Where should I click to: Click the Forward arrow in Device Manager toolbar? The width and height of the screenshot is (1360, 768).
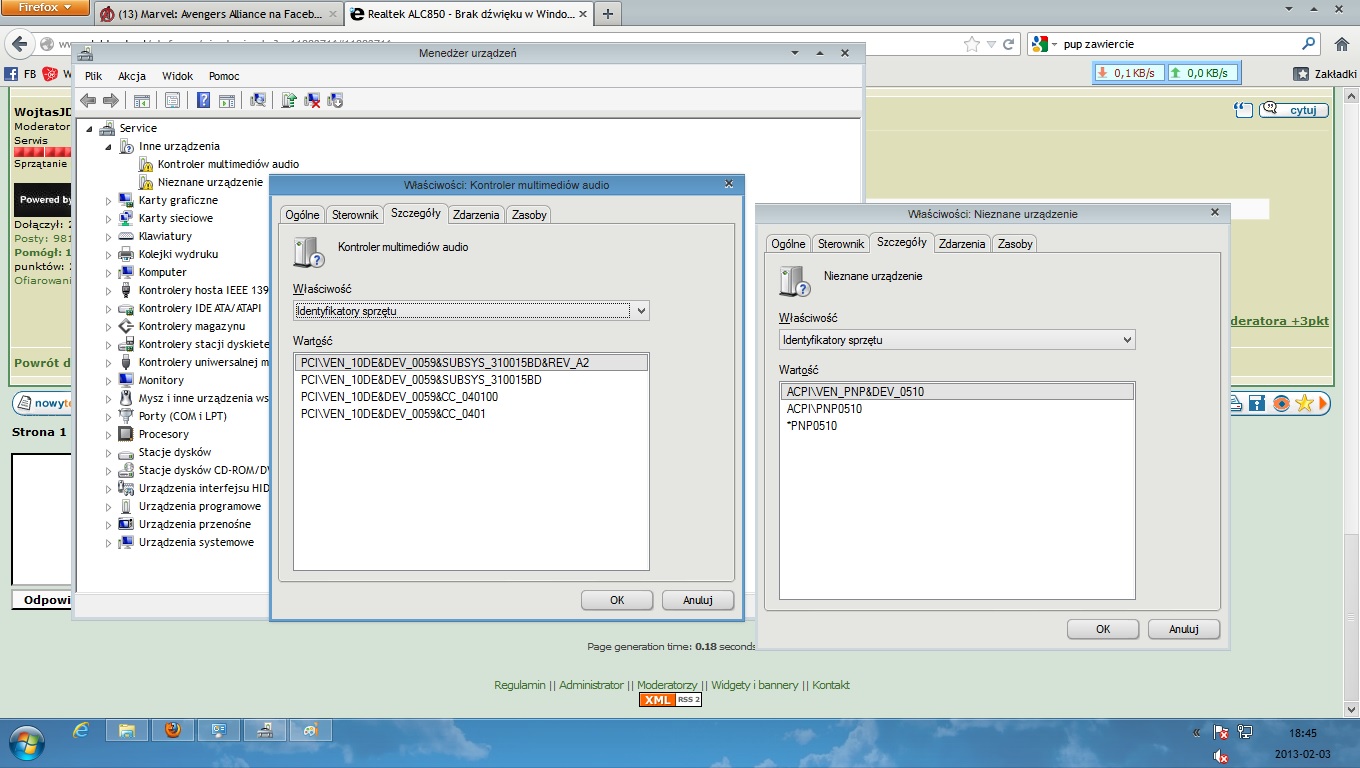pos(111,100)
